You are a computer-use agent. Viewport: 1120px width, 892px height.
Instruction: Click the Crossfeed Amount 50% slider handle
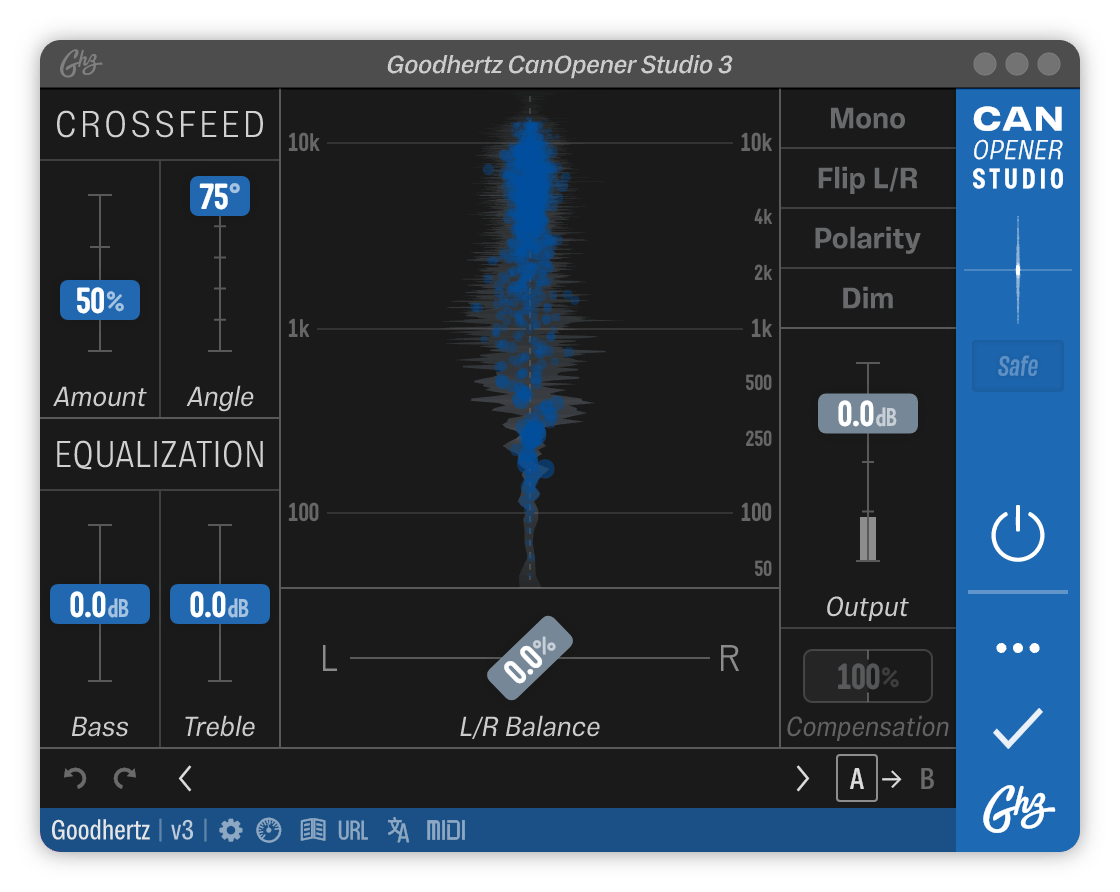pos(100,300)
